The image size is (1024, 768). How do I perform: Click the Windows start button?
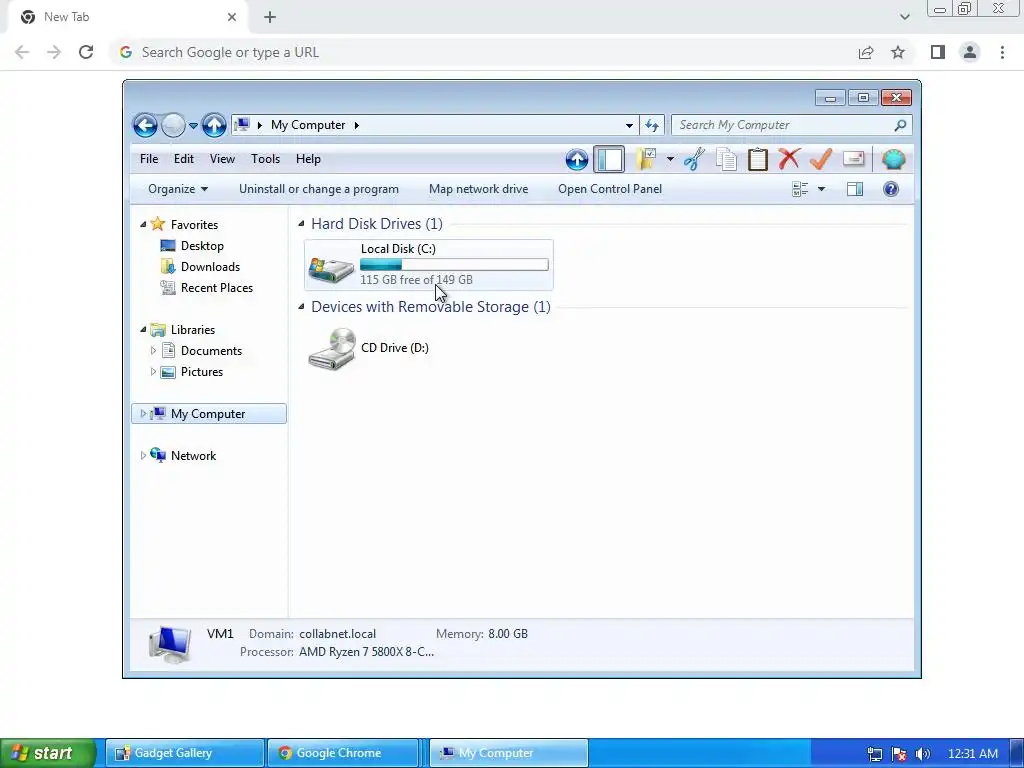[48, 753]
